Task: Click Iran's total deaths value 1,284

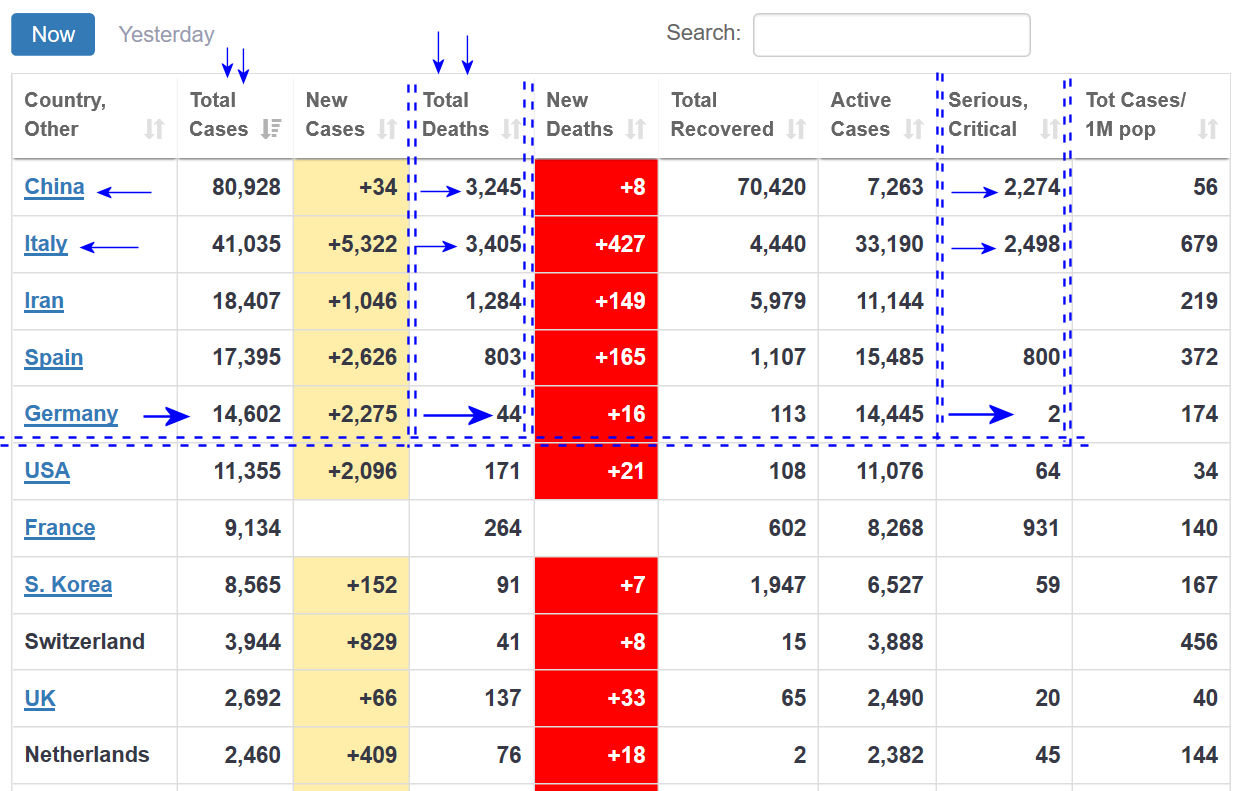Action: [x=494, y=301]
